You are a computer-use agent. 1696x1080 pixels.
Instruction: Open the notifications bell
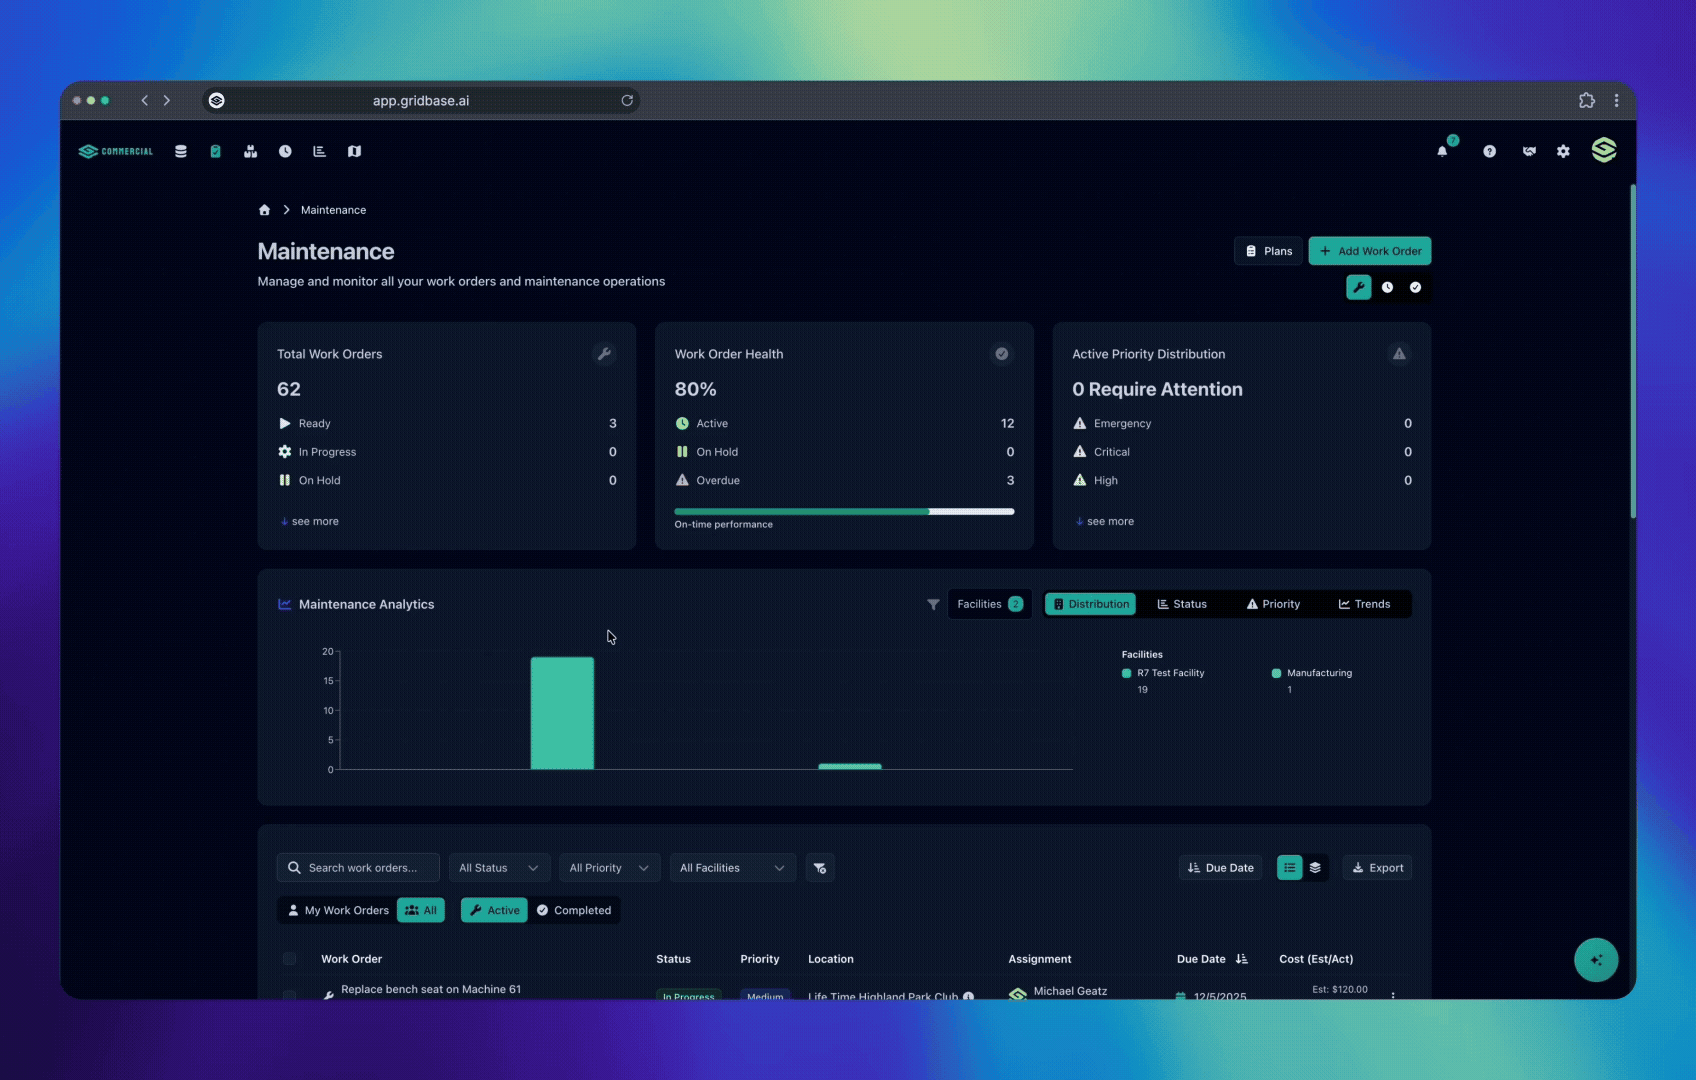(1442, 151)
